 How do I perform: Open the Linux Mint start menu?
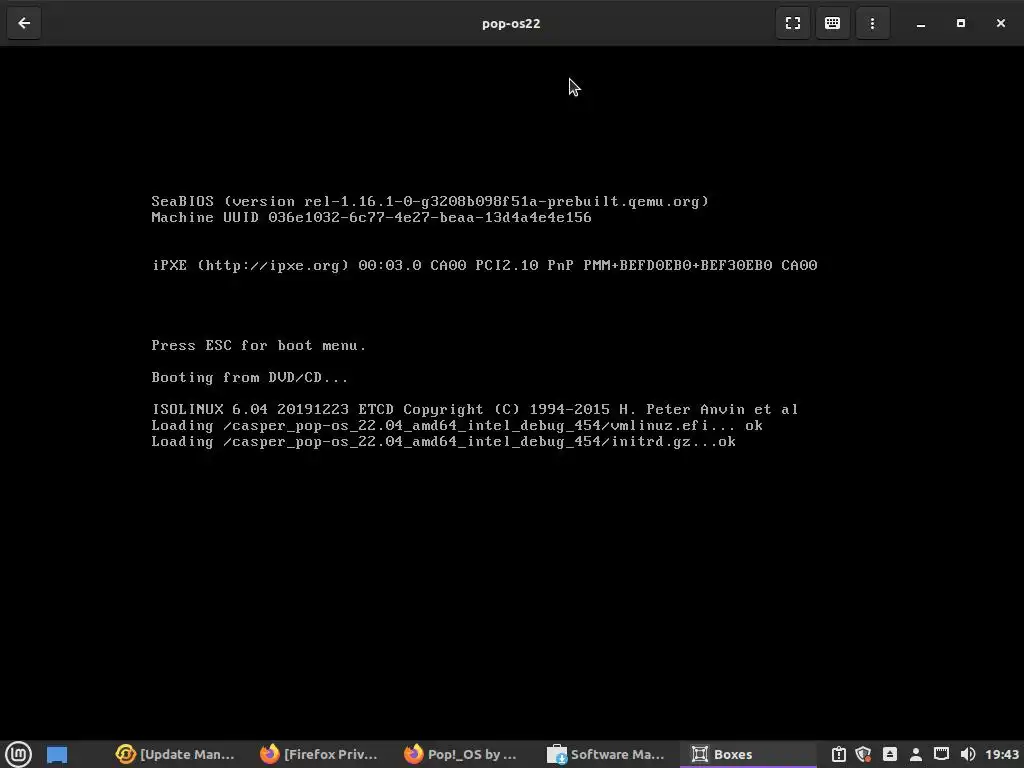coord(18,754)
